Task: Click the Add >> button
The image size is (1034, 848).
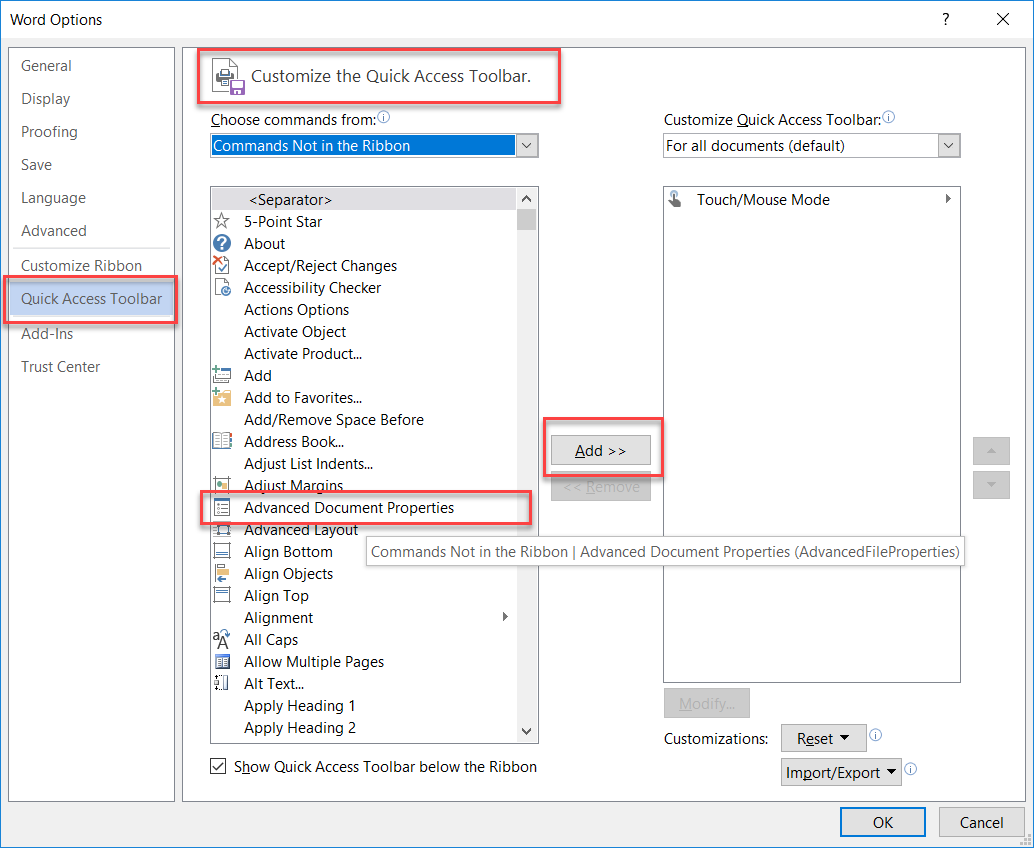Action: [601, 450]
